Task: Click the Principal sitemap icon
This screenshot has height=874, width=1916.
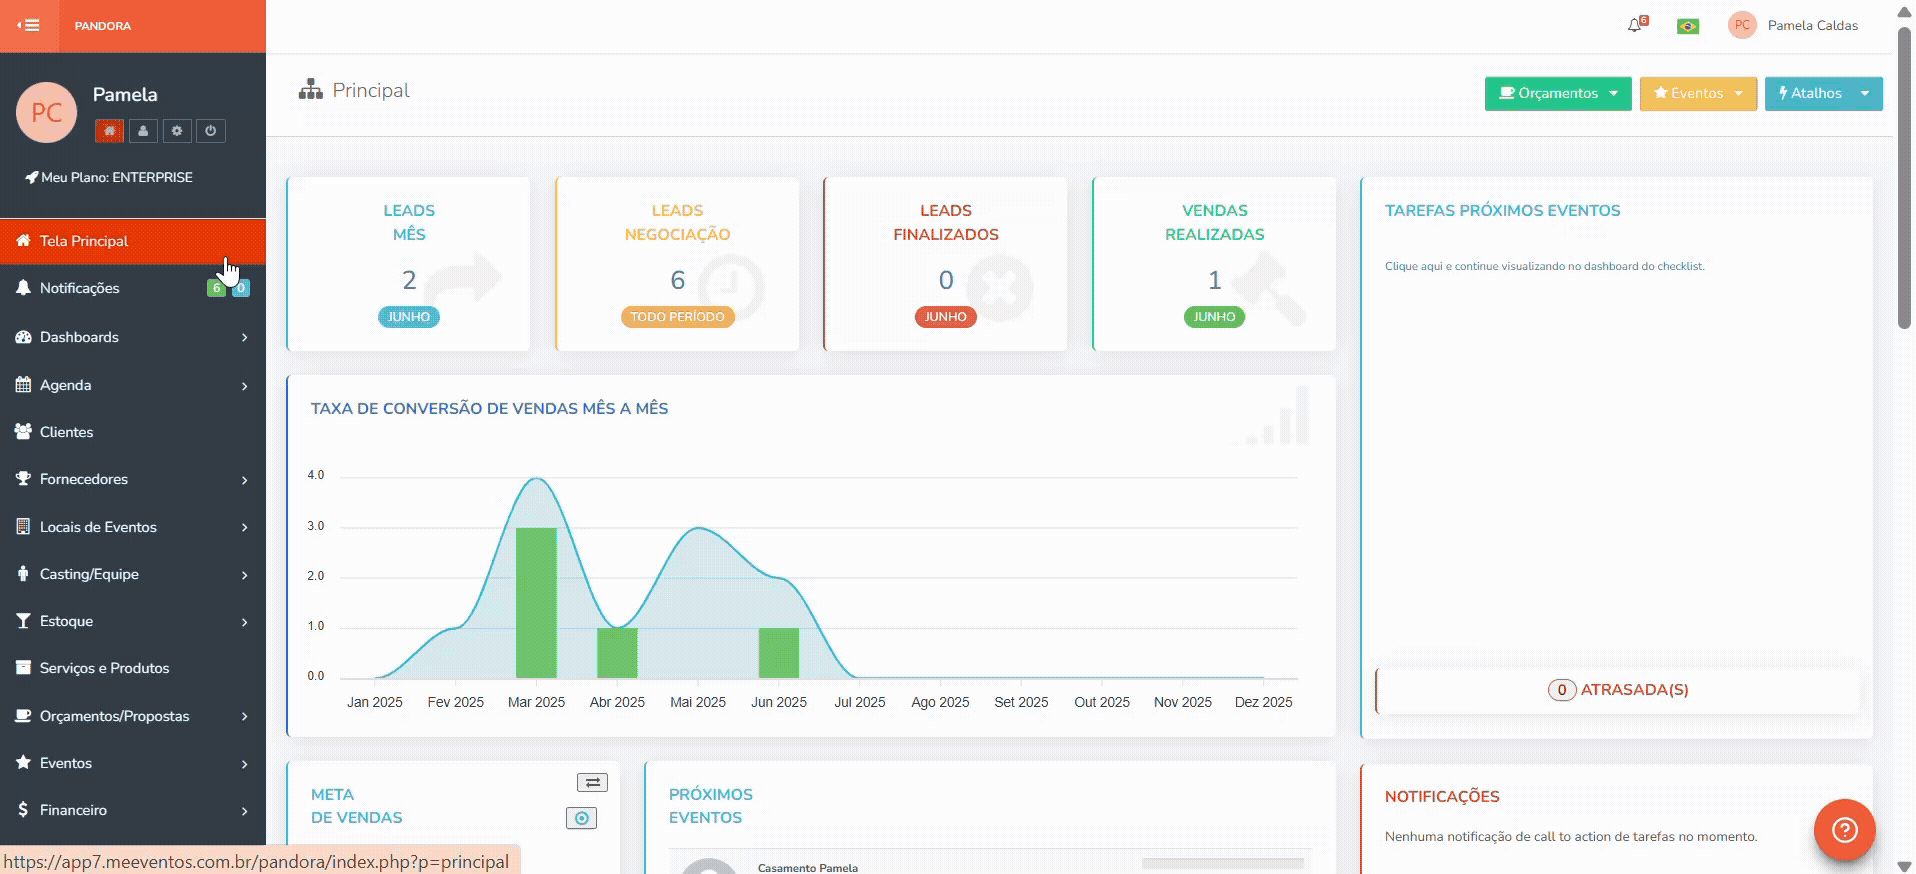Action: 311,90
